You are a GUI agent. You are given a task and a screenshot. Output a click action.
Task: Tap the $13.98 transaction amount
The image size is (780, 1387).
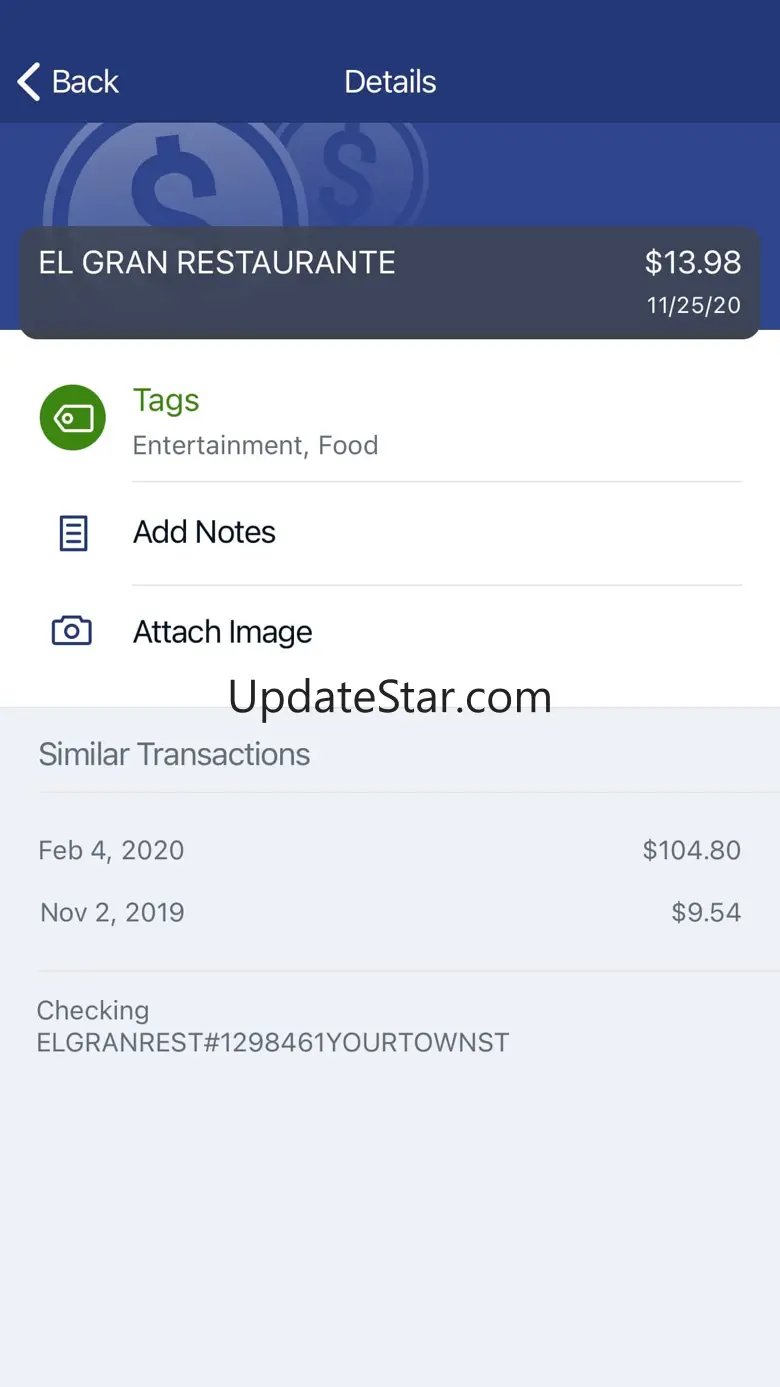point(692,262)
